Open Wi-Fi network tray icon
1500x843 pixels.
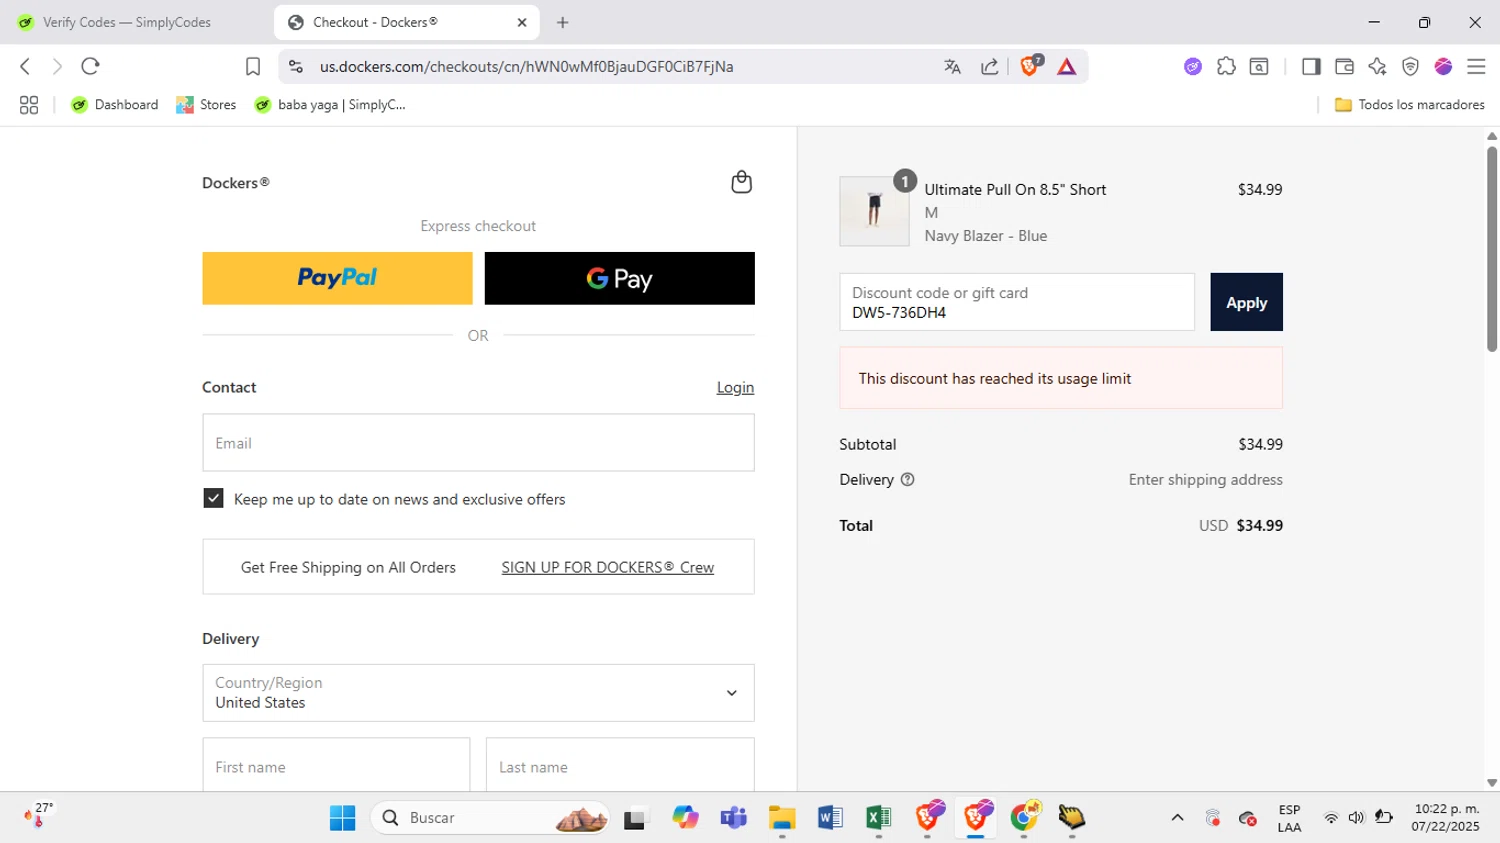pyautogui.click(x=1331, y=818)
